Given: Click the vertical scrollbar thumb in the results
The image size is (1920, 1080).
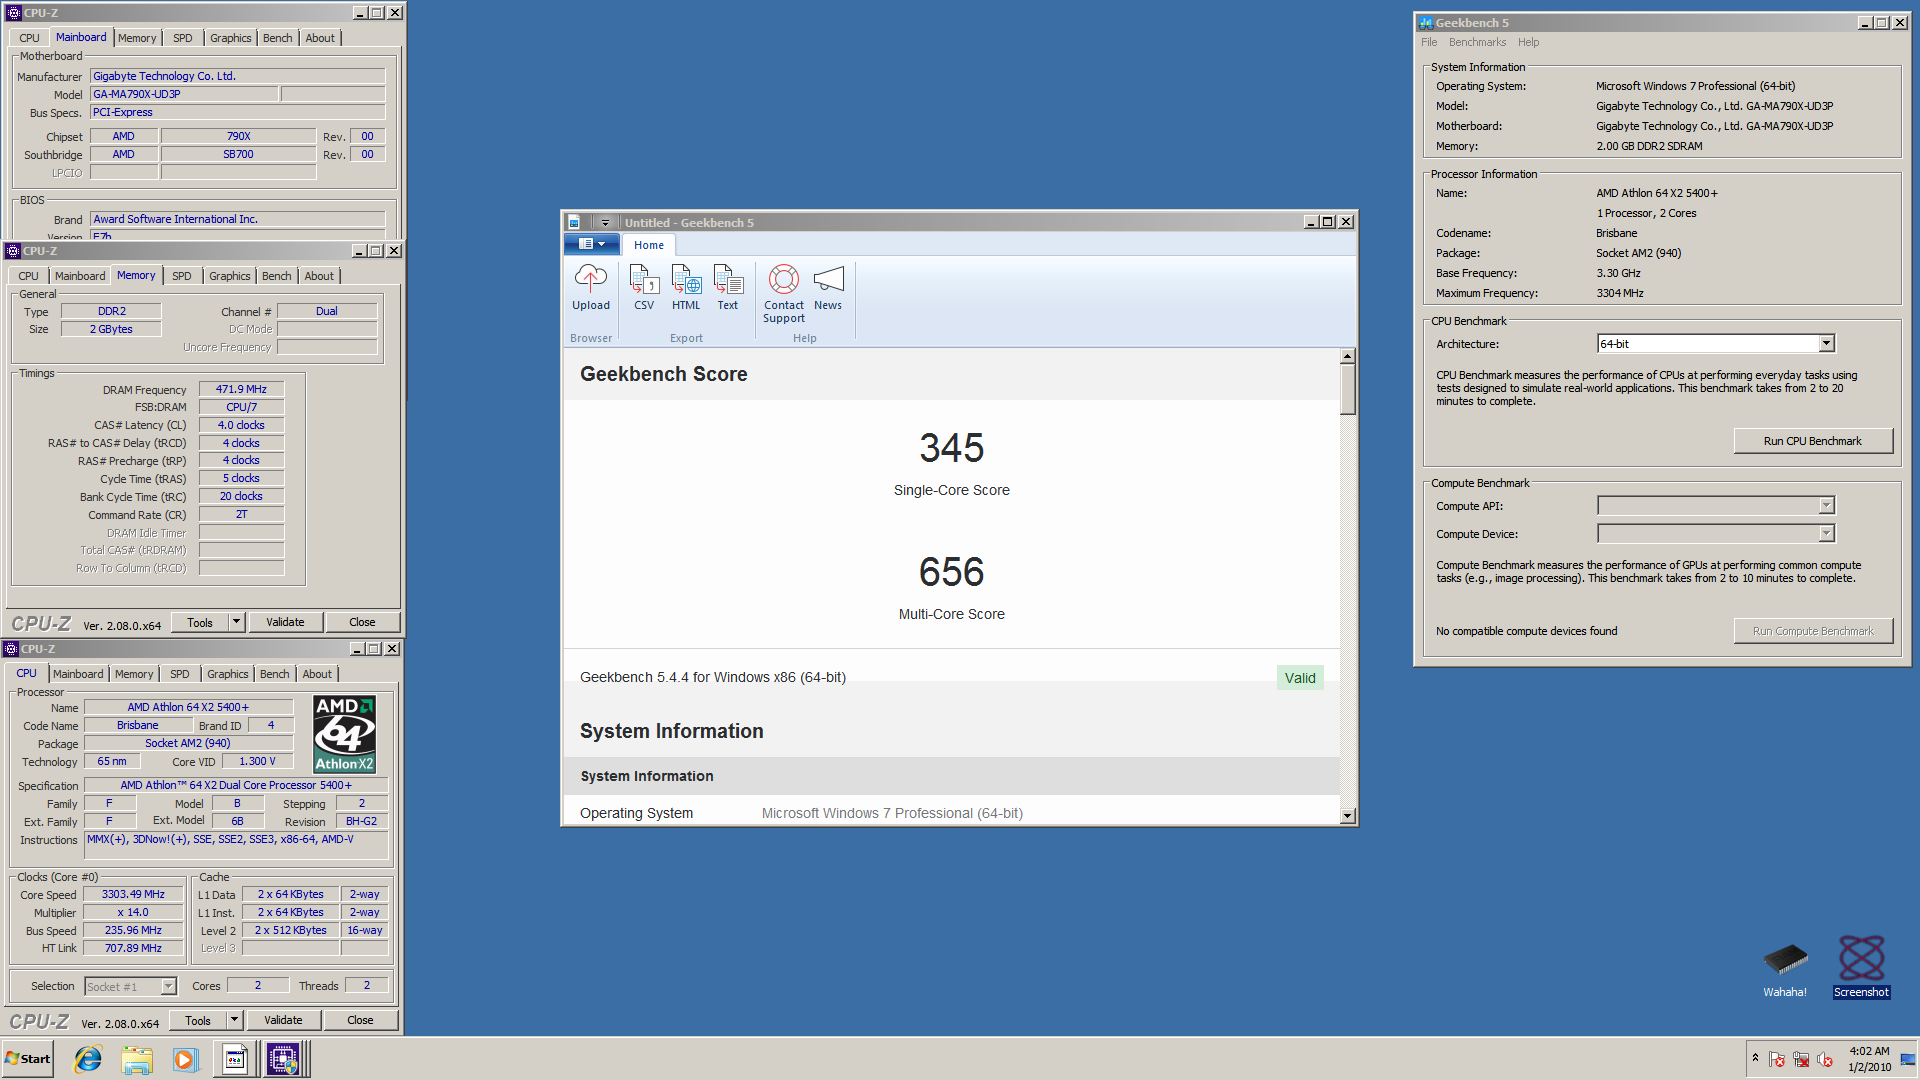Looking at the screenshot, I should tap(1347, 390).
